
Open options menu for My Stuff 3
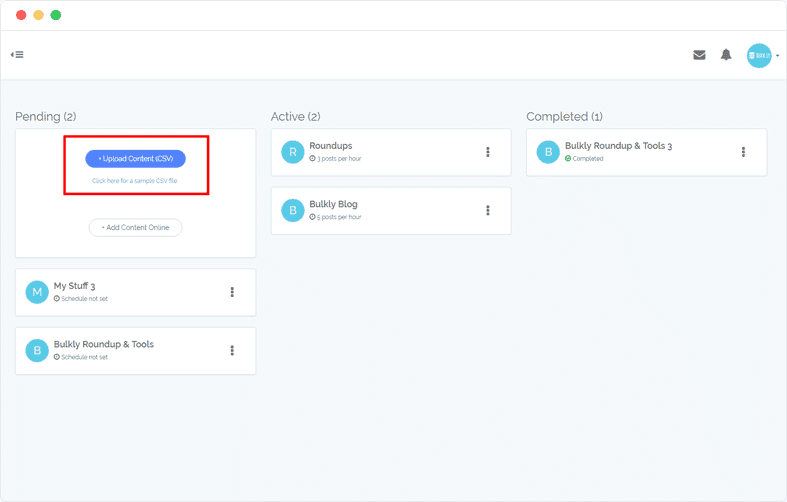(232, 292)
